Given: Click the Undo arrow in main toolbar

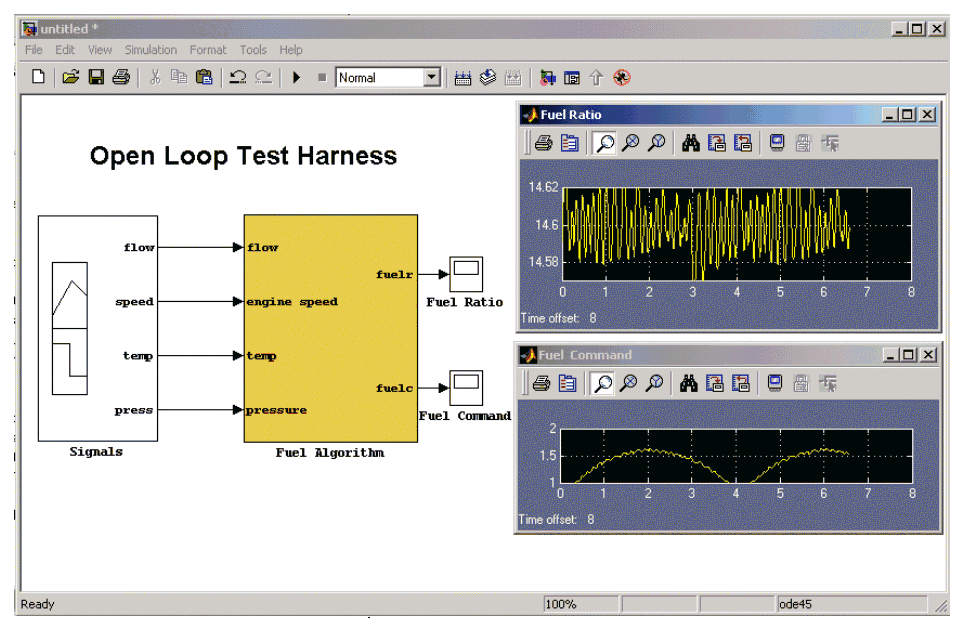Looking at the screenshot, I should pos(238,77).
